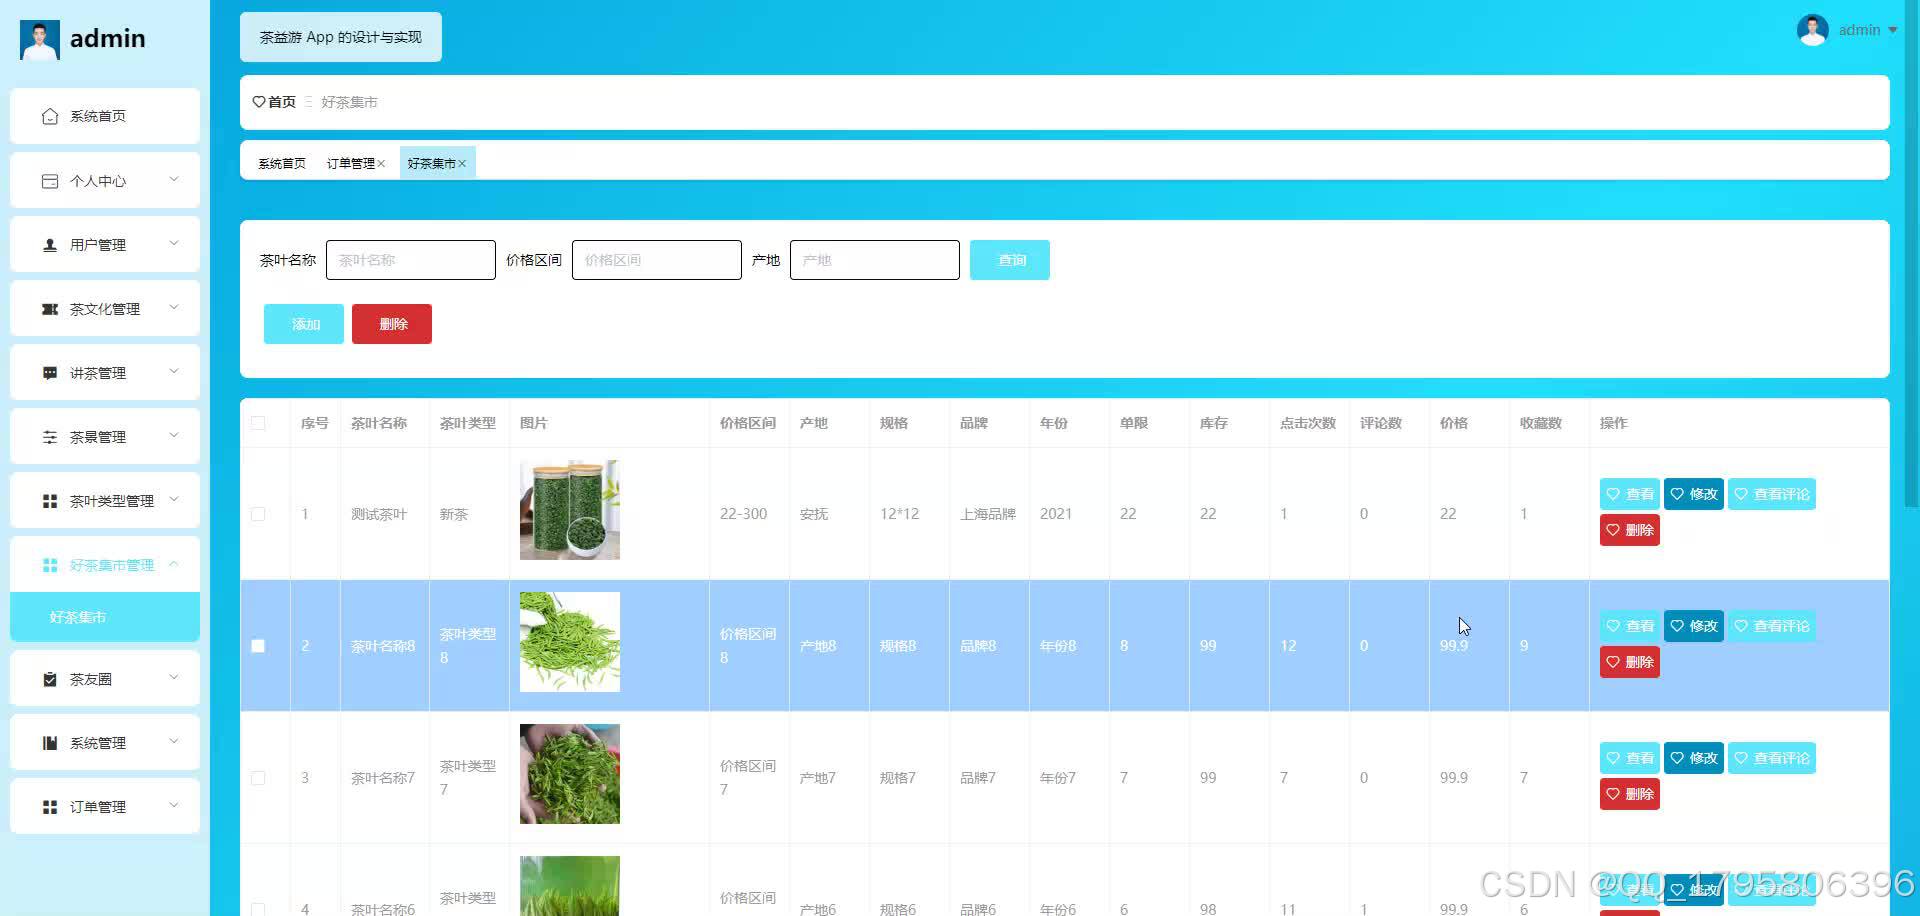The width and height of the screenshot is (1920, 916).
Task: Open the 订单管理 sidebar menu
Action: click(x=105, y=806)
